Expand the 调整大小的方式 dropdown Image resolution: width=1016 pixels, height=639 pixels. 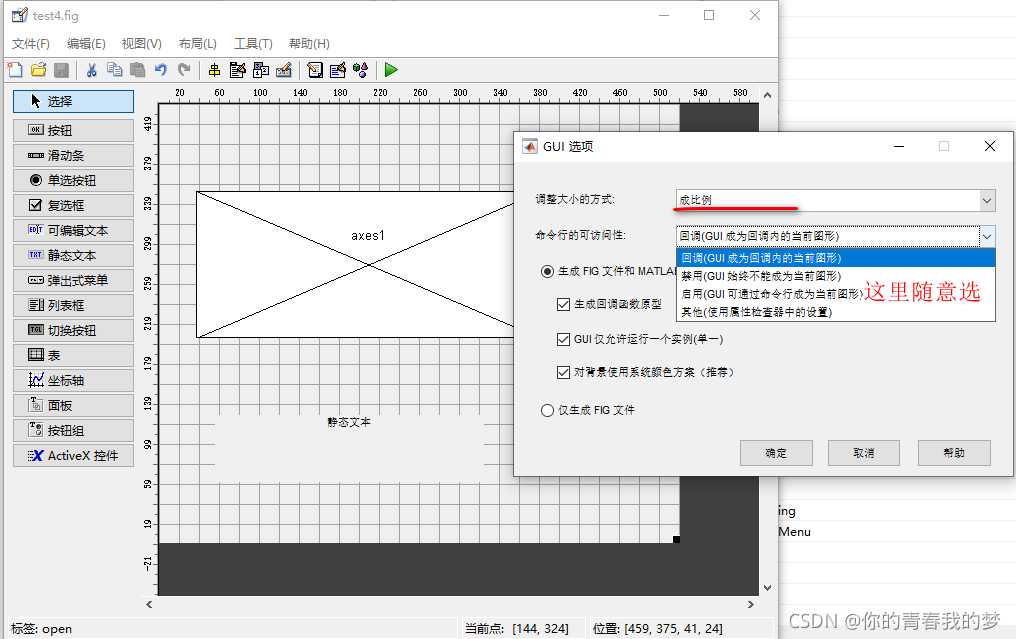(x=987, y=200)
